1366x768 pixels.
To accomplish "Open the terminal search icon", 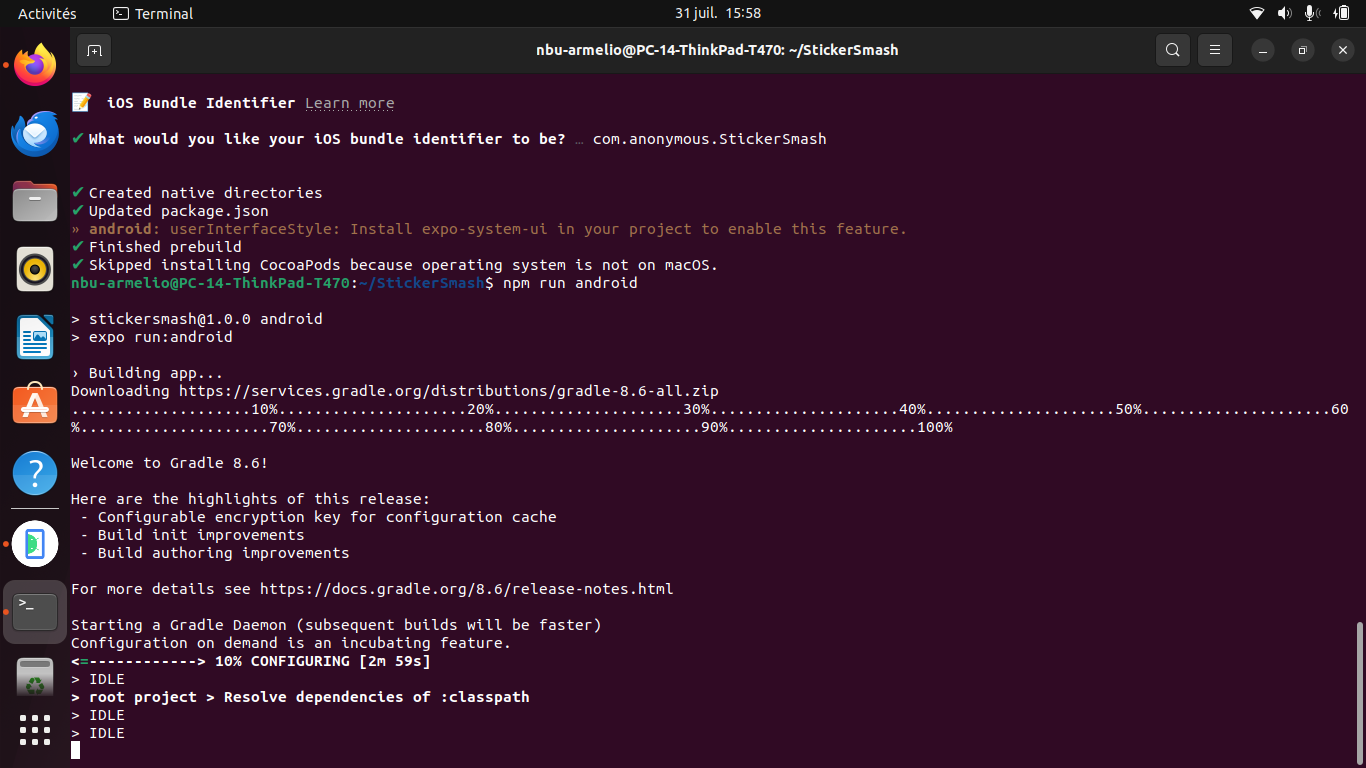I will tap(1173, 50).
